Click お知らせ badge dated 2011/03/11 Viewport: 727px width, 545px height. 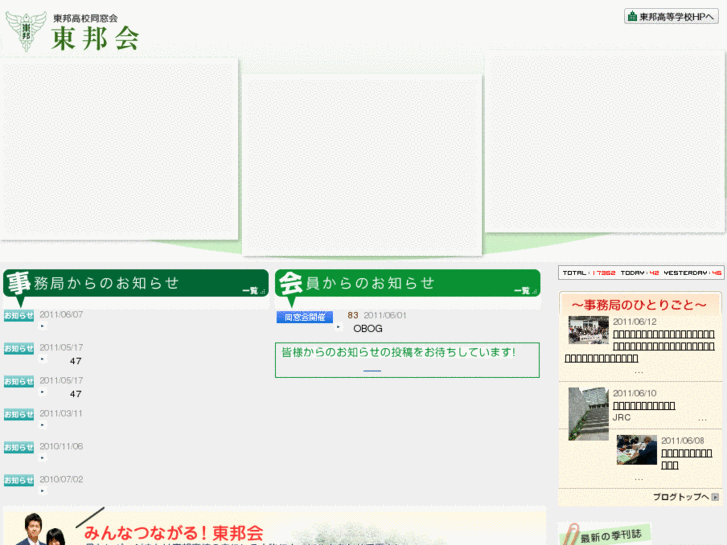pyautogui.click(x=19, y=415)
